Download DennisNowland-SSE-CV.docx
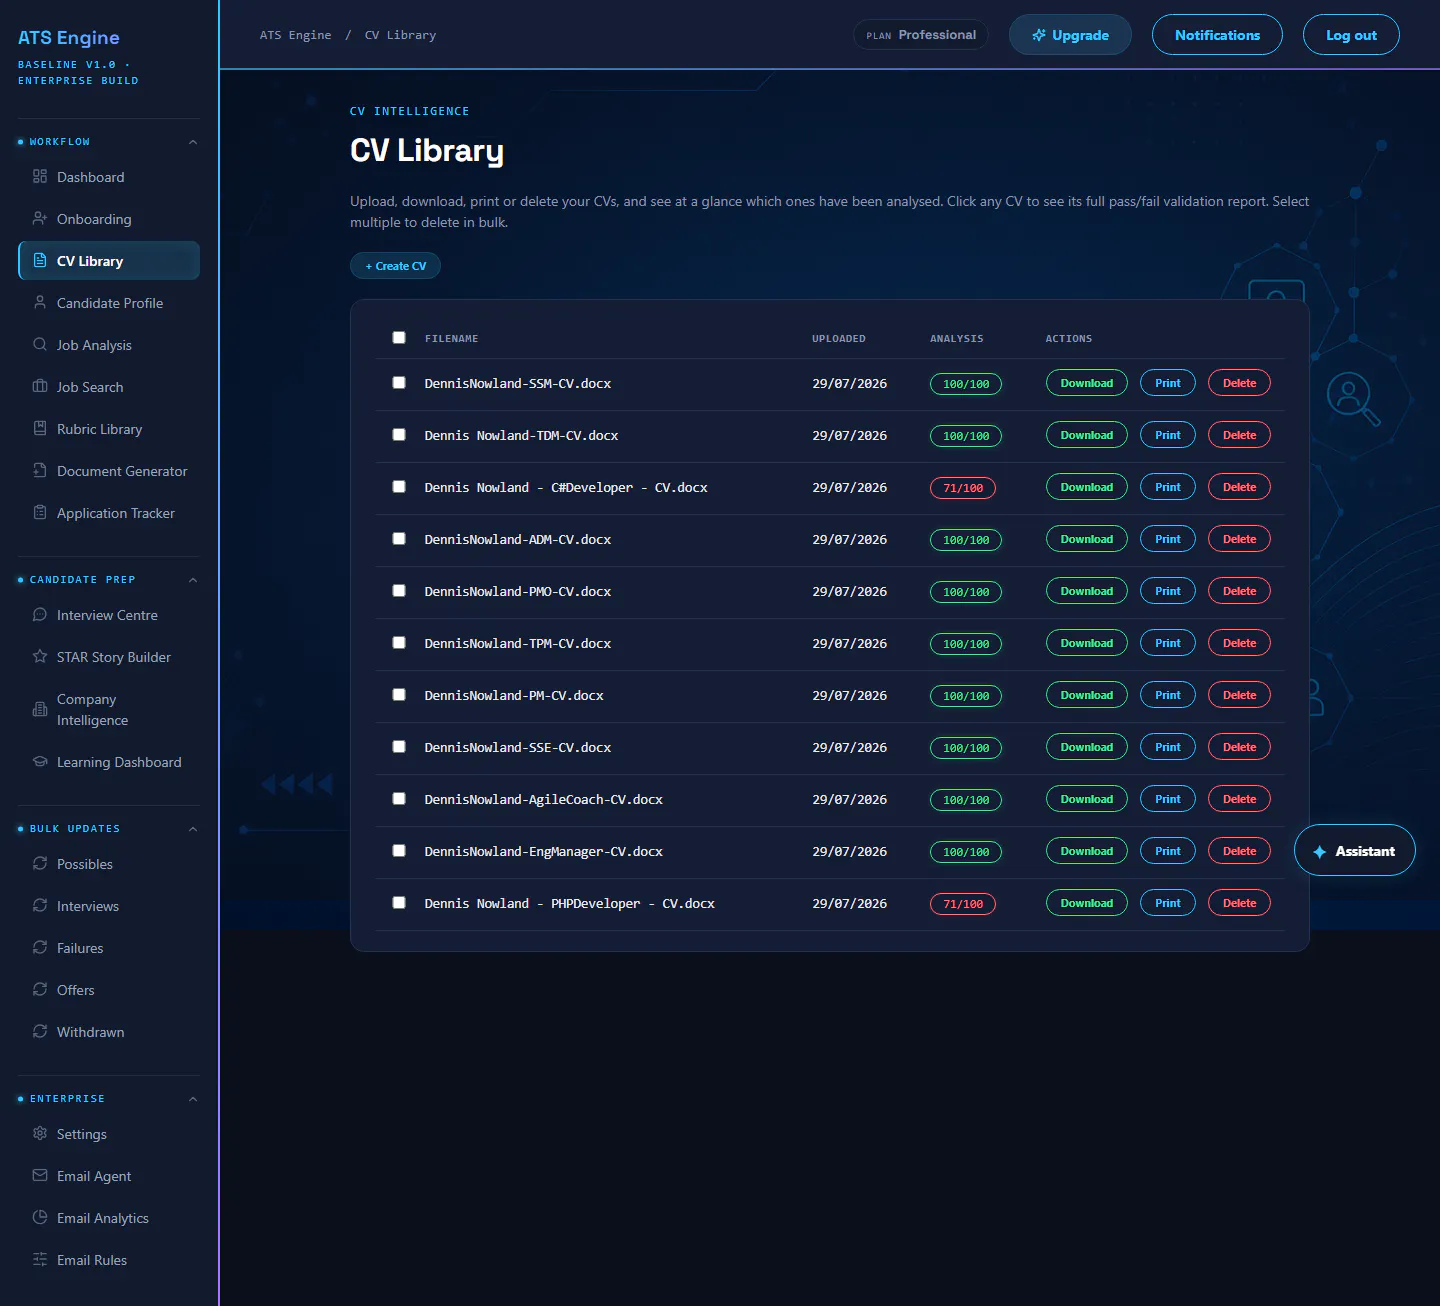 1087,747
